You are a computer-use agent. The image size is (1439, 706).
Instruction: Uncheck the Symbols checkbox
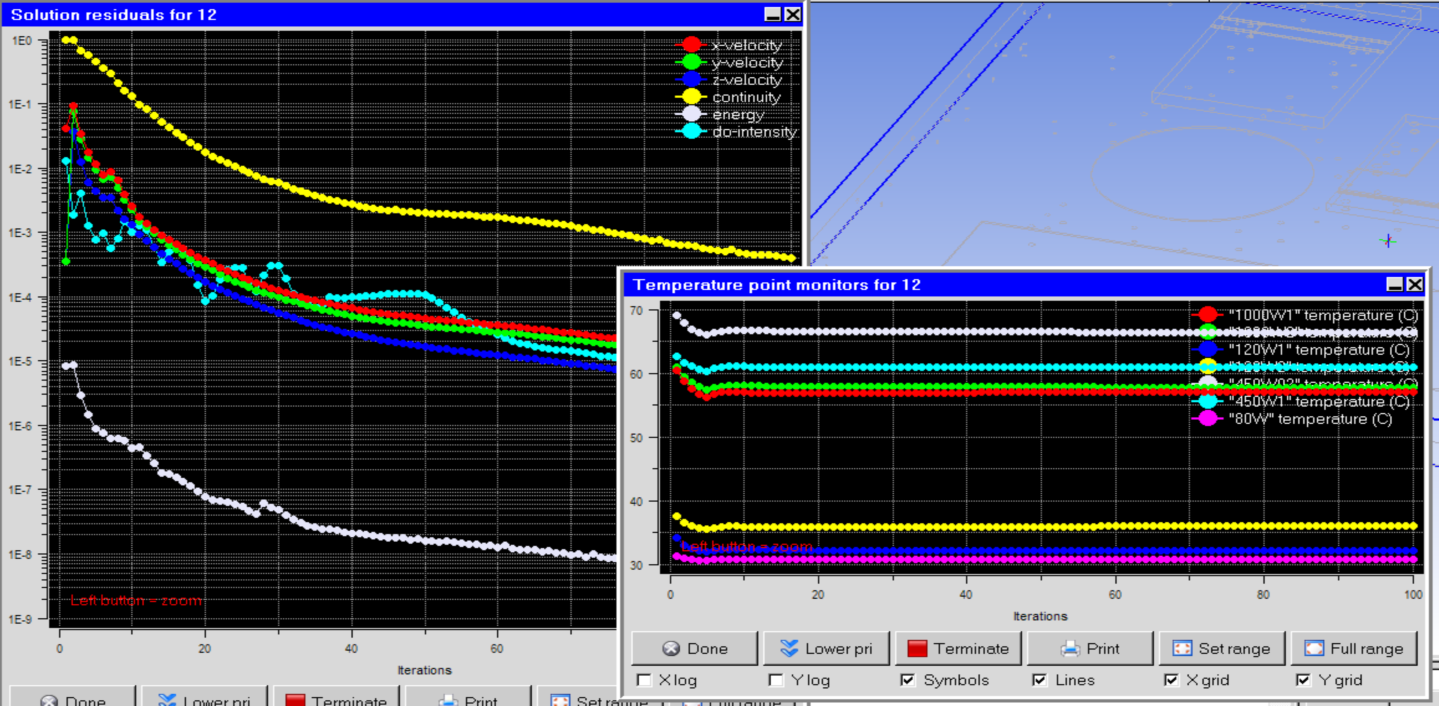[908, 680]
